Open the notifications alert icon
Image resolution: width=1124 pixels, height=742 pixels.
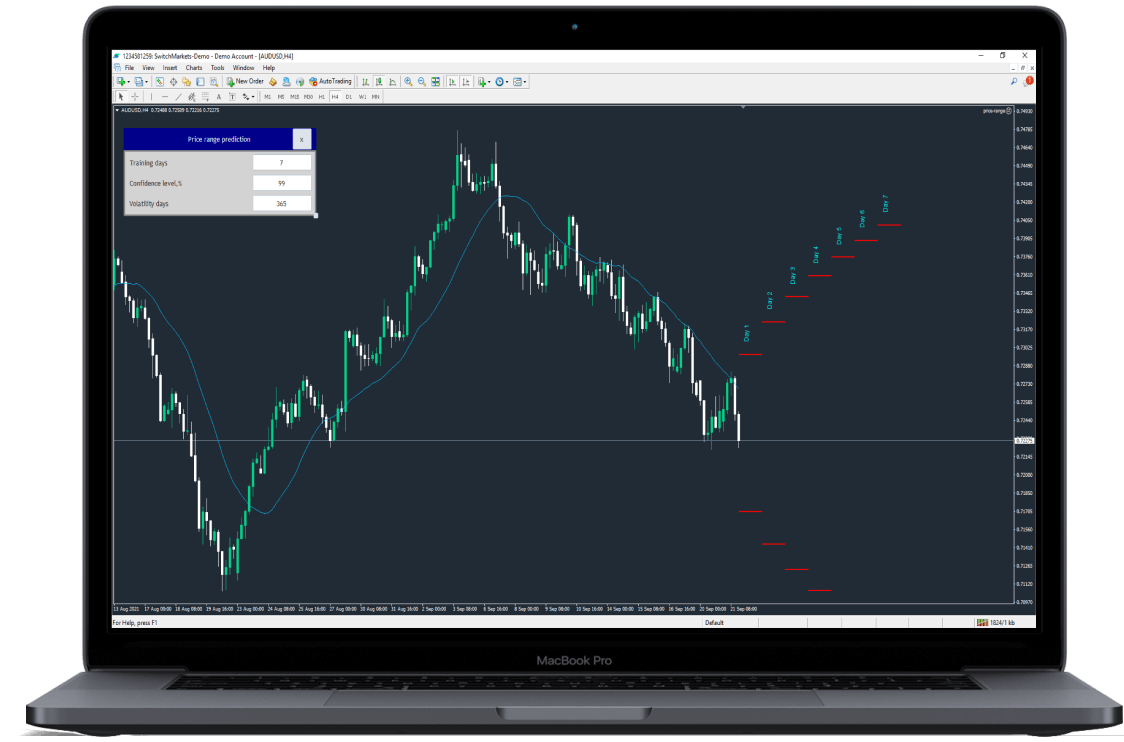pos(1029,81)
